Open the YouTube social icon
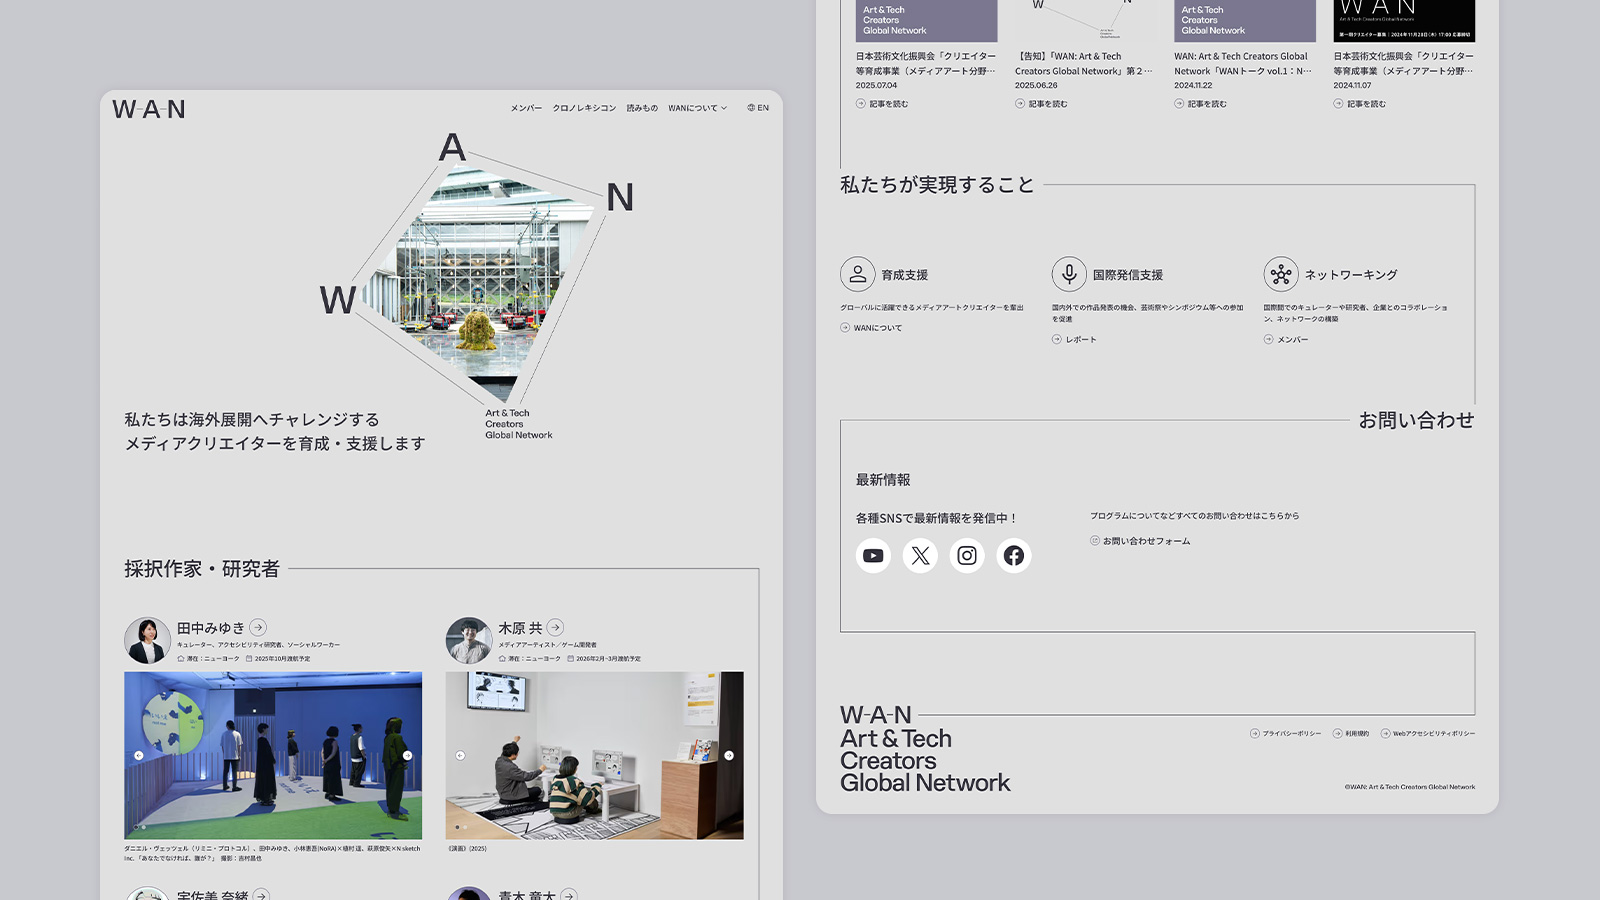The image size is (1600, 900). [873, 556]
